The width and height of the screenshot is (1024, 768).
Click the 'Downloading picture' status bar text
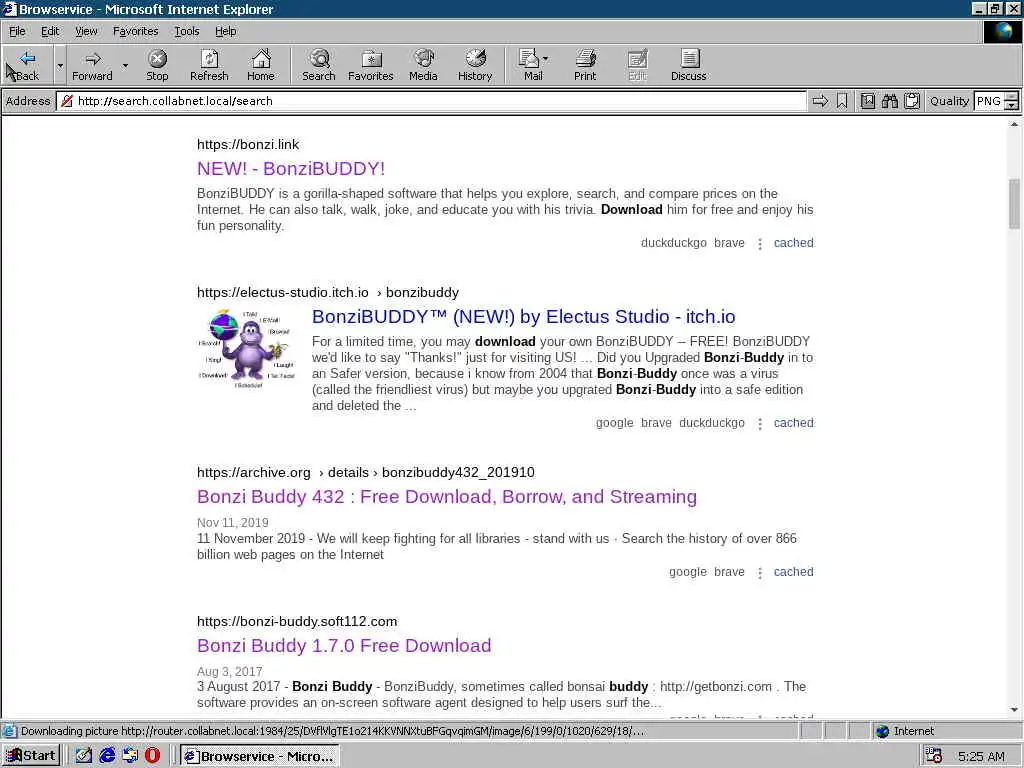[x=332, y=731]
